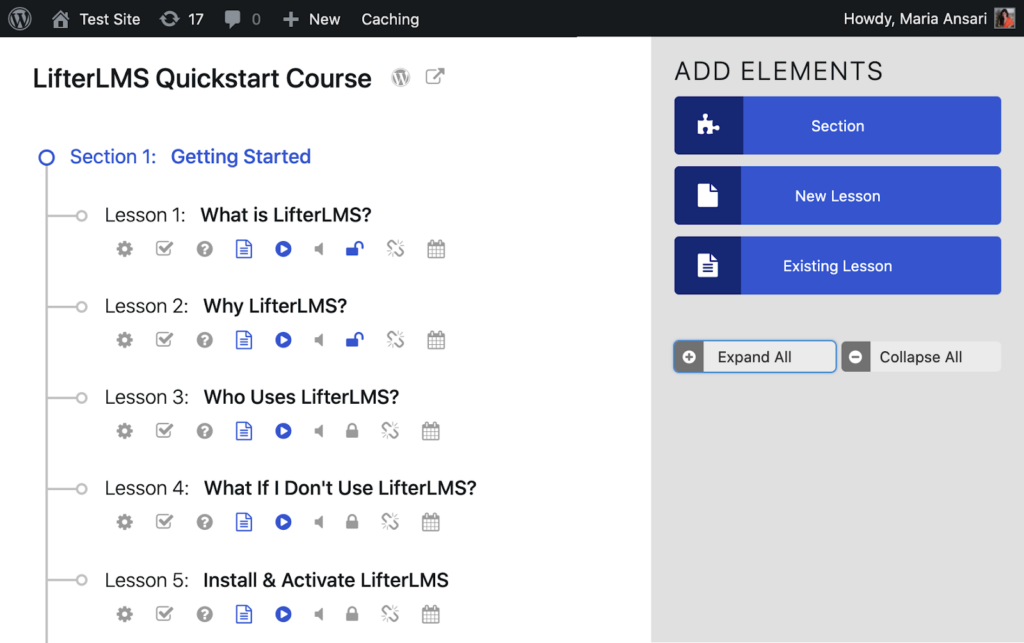Click video play icon for Lesson 5

(x=283, y=614)
